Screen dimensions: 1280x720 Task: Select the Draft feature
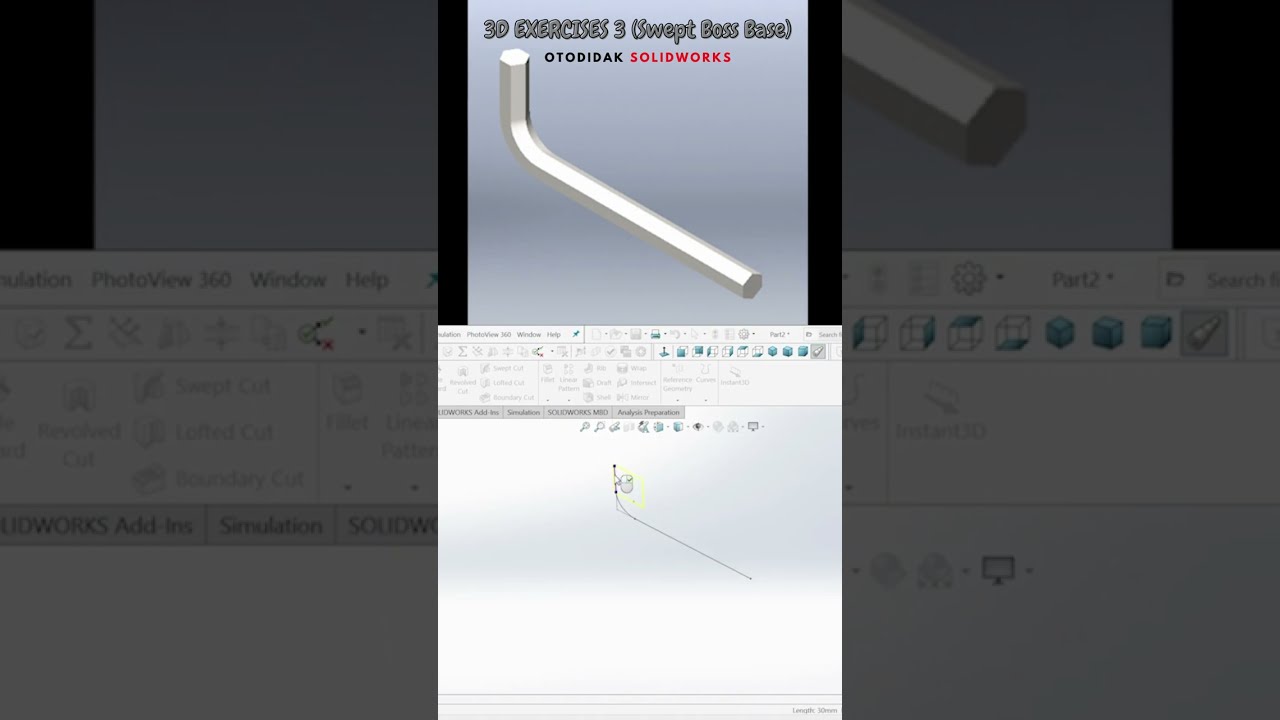[x=597, y=383]
